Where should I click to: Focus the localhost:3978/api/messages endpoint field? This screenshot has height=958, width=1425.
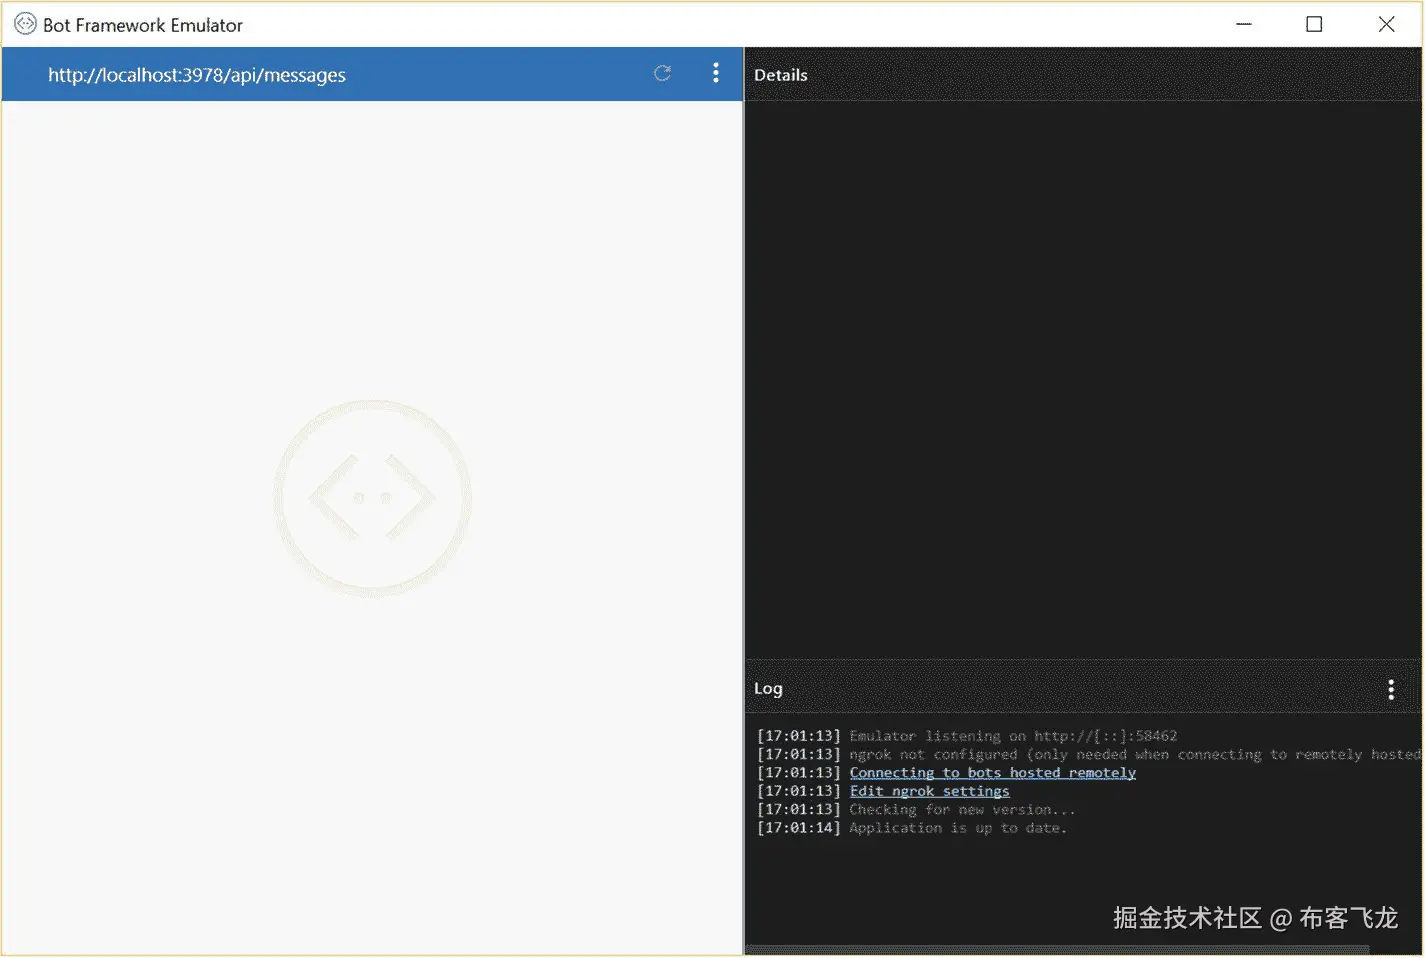click(197, 75)
